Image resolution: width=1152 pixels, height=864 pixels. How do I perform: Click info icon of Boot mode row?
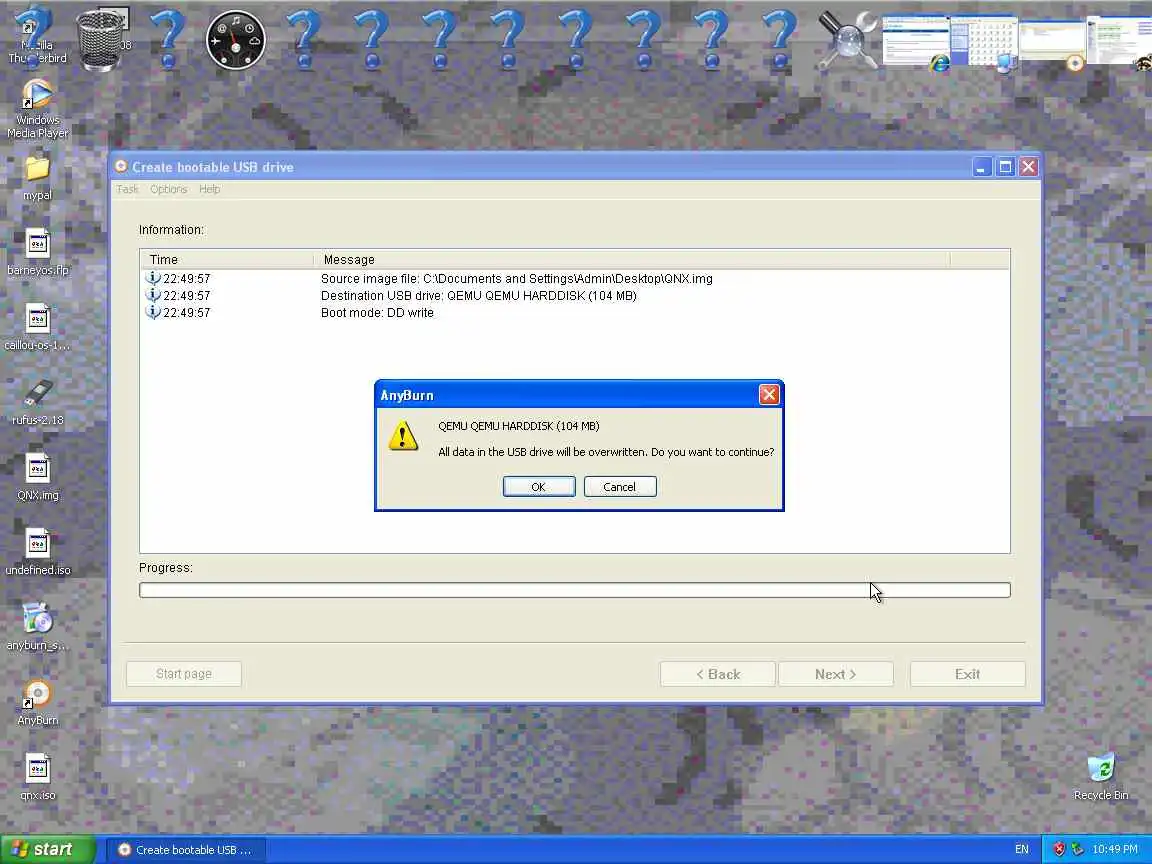(x=153, y=312)
